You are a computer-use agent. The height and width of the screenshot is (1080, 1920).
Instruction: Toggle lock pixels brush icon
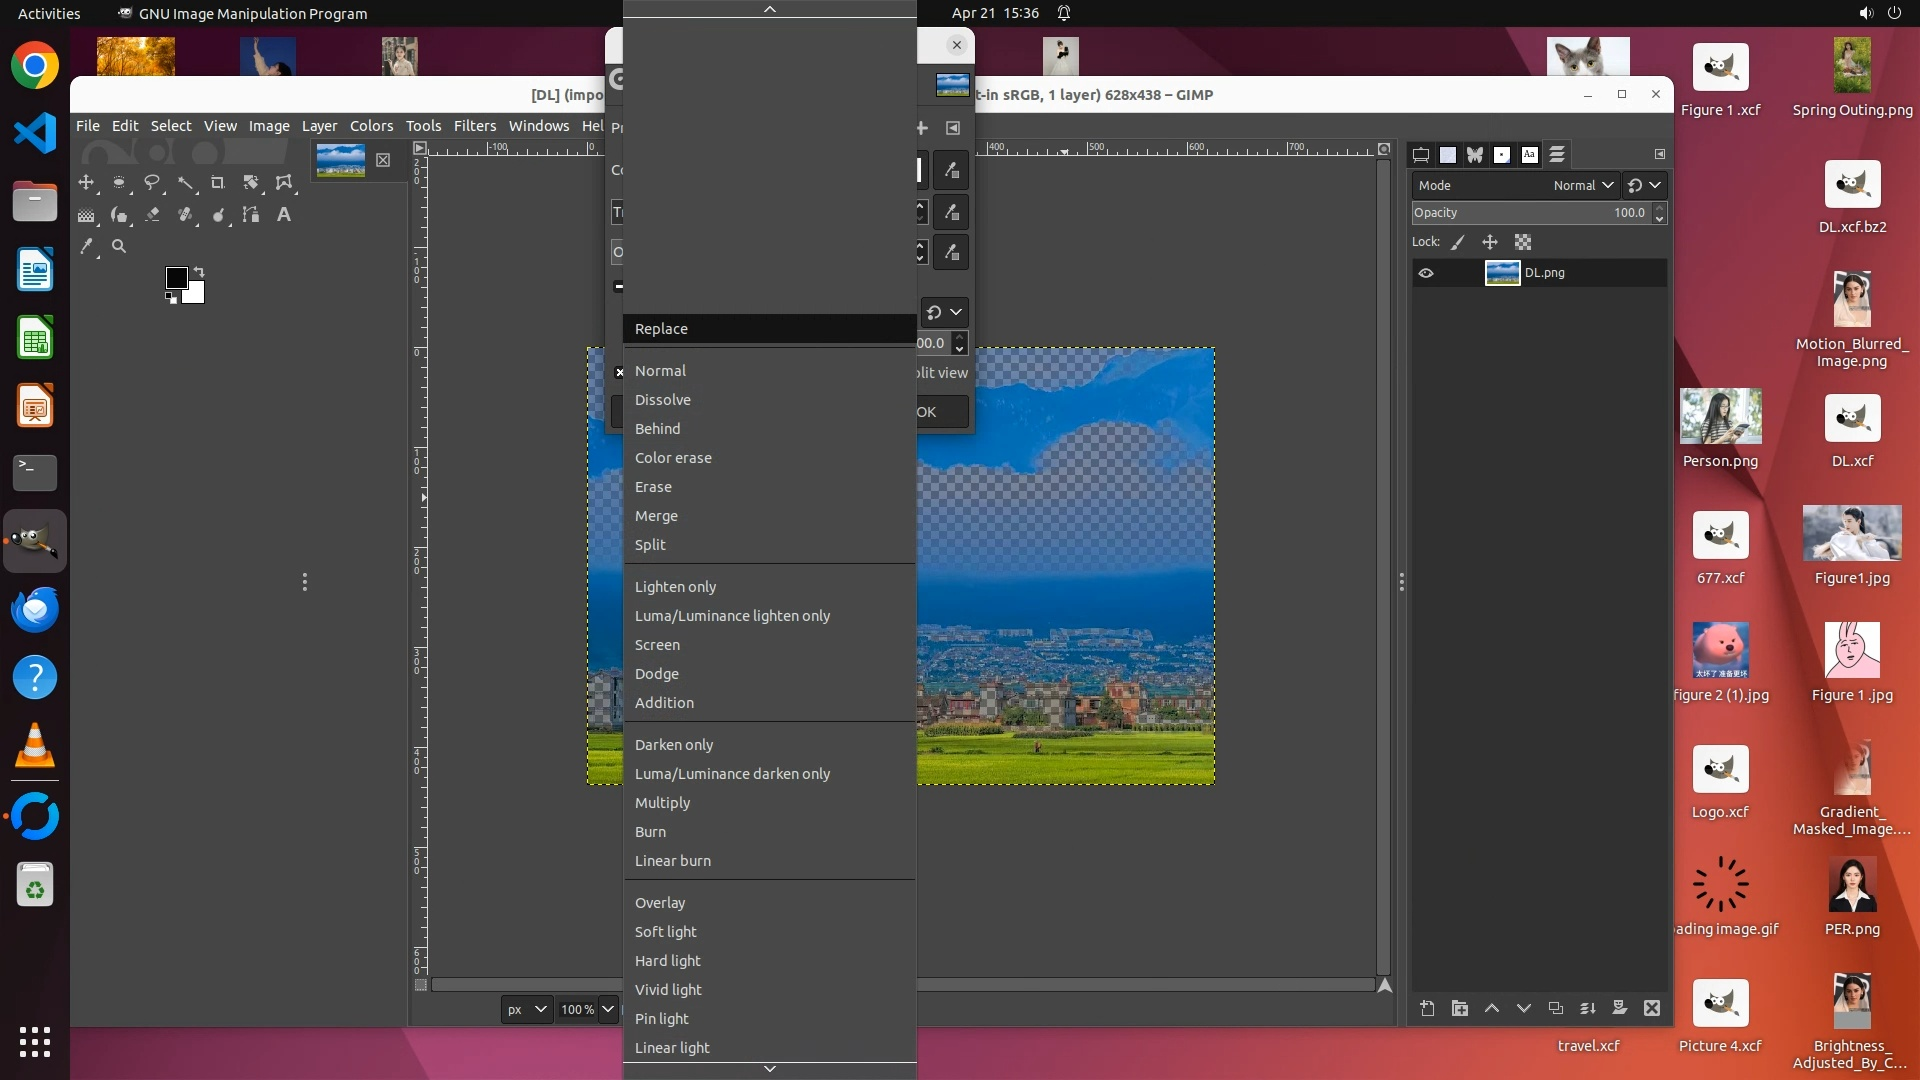click(x=1459, y=242)
